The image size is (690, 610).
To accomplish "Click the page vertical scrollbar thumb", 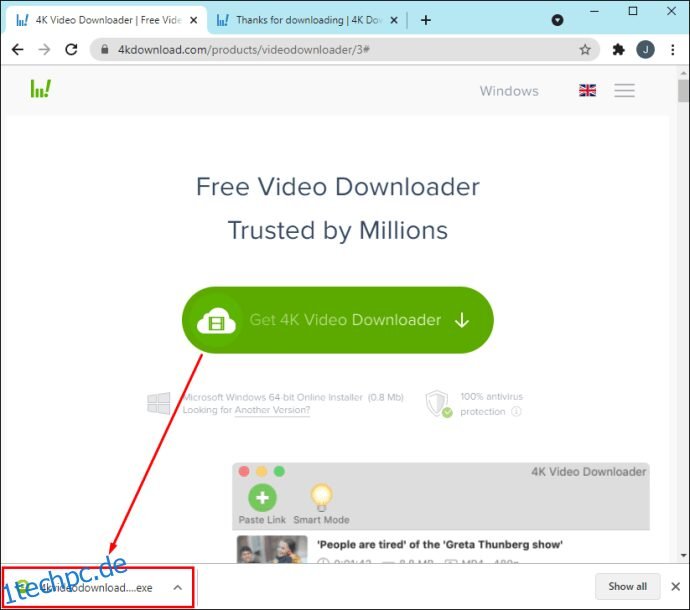I will point(683,91).
